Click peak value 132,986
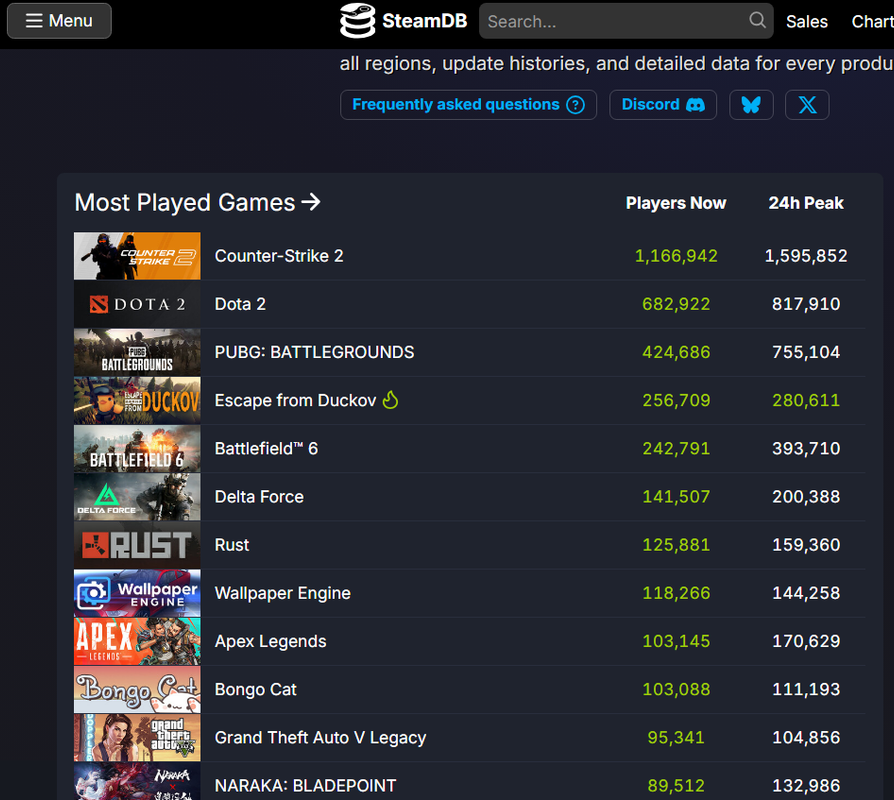The width and height of the screenshot is (894, 800). [x=806, y=786]
